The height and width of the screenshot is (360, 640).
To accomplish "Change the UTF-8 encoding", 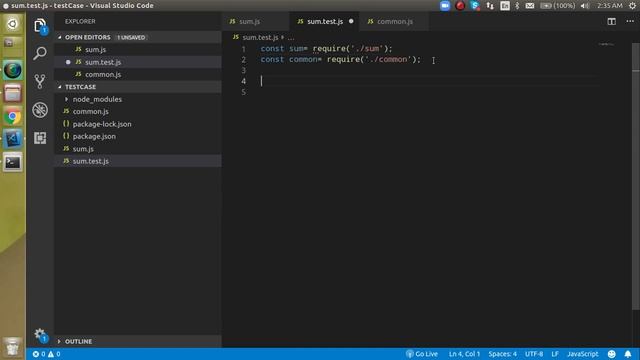I will pos(534,354).
